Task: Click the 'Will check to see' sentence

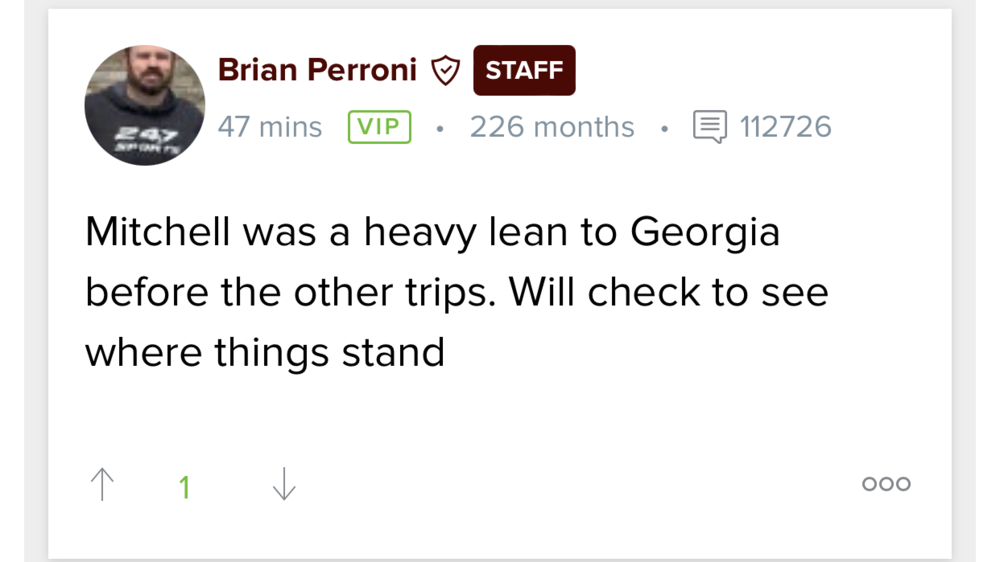Action: (x=668, y=292)
